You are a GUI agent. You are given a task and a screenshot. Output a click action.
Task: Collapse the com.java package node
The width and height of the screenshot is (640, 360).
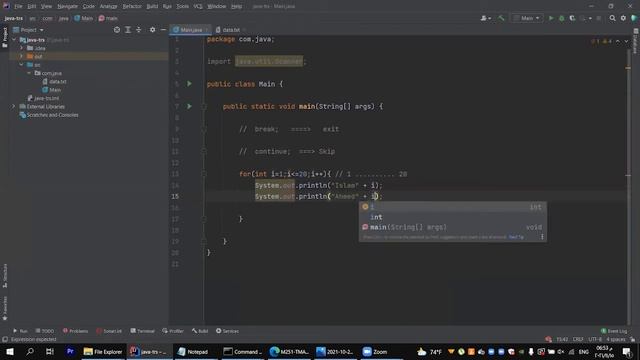(29, 73)
